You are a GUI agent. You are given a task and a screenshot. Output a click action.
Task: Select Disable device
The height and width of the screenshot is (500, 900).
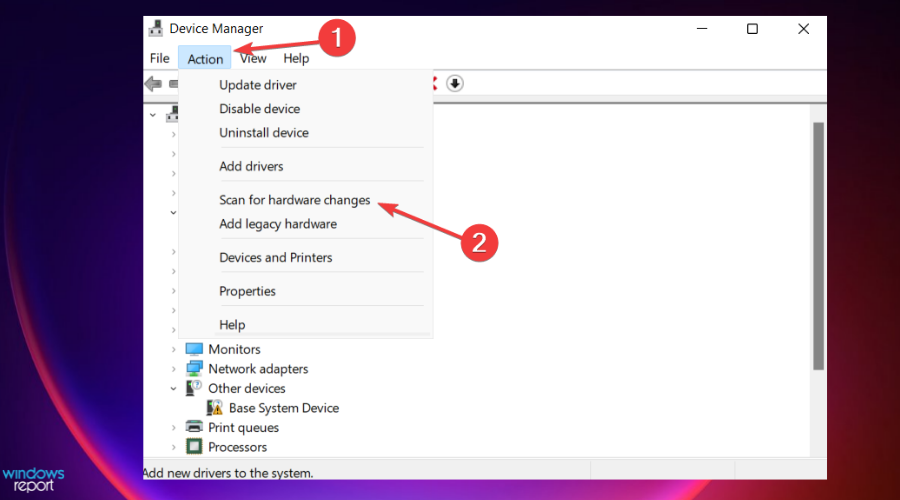click(259, 108)
